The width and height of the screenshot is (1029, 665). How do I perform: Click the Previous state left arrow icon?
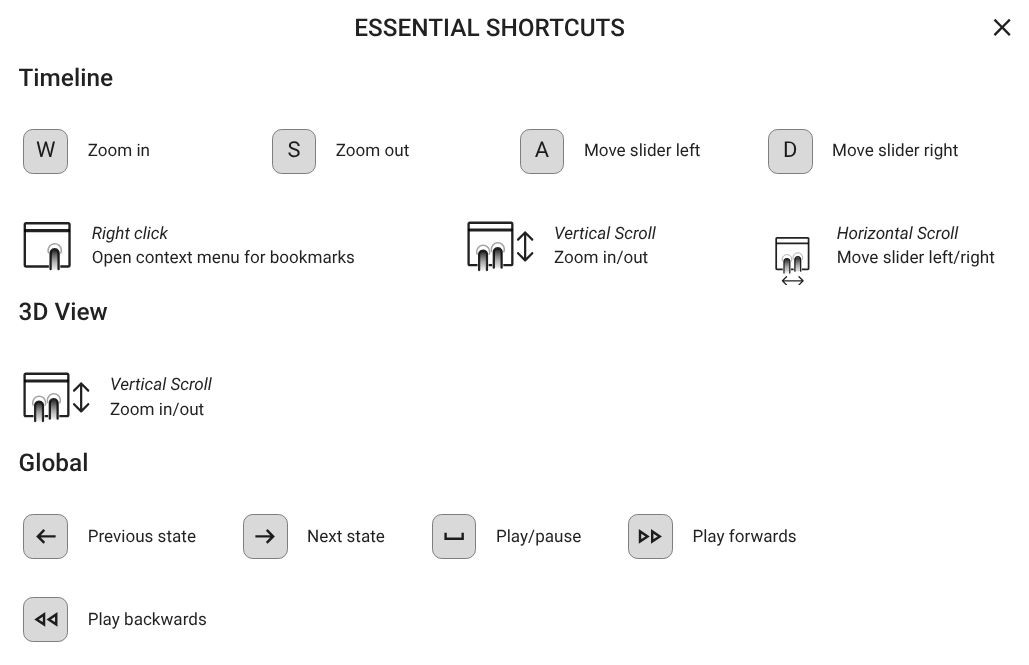45,536
